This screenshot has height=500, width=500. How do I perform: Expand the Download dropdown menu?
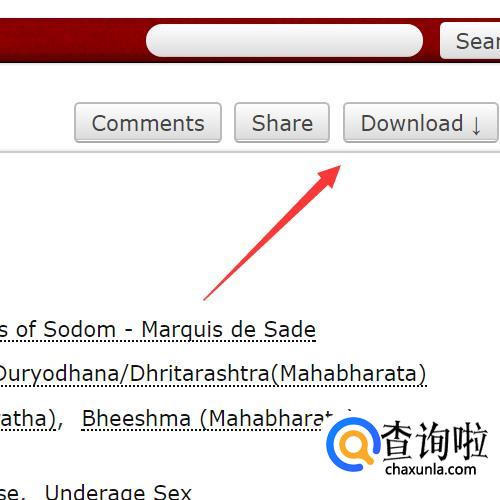(x=421, y=123)
